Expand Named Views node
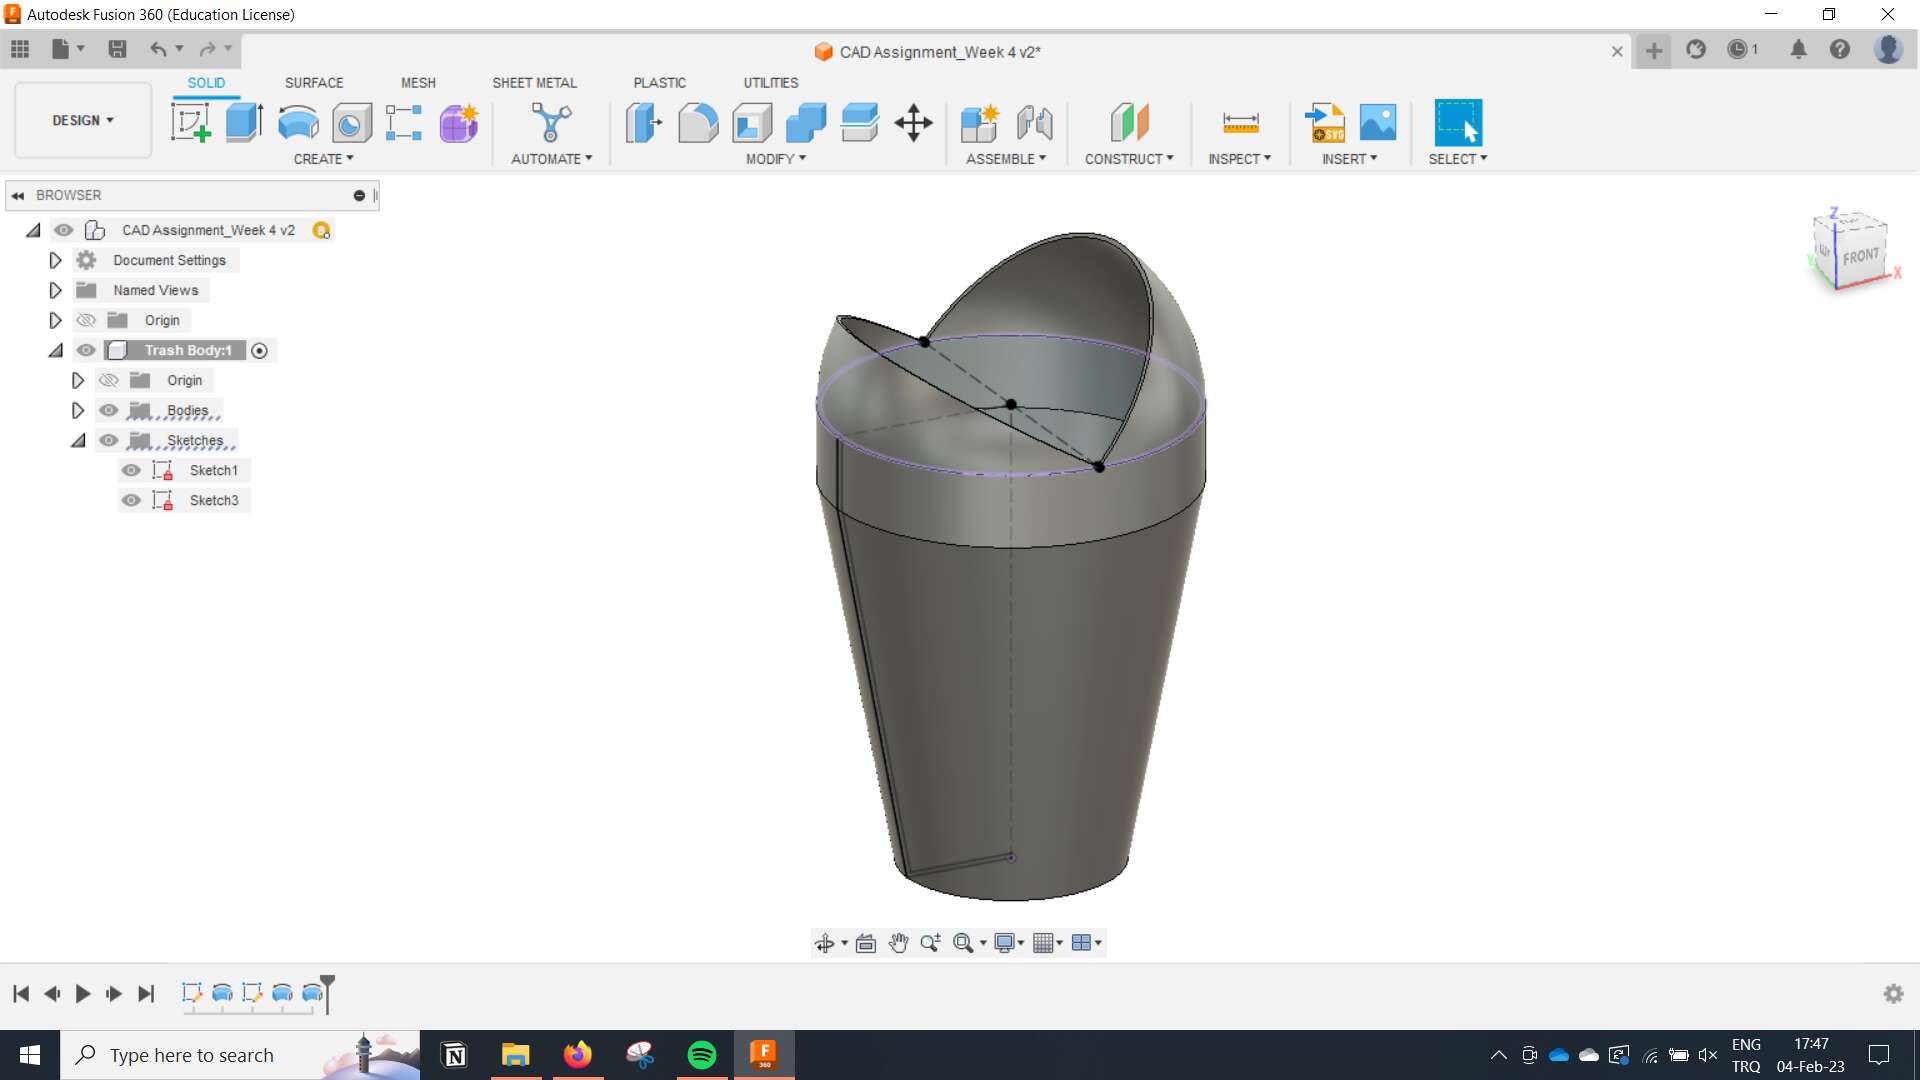This screenshot has width=1920, height=1080. point(56,290)
